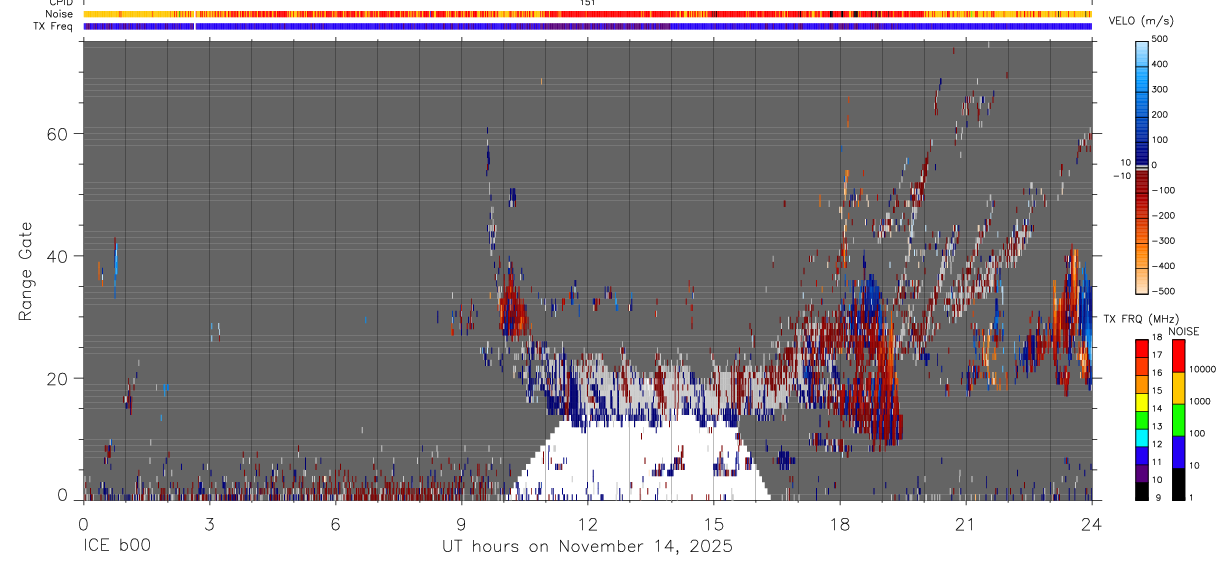Click the 'TX Freq' row label at top left
1228x567 pixels.
coord(54,26)
